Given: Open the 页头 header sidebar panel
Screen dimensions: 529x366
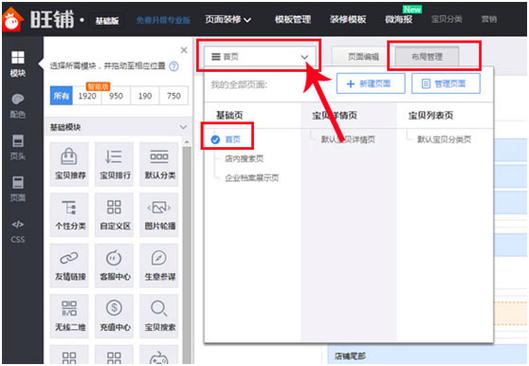Looking at the screenshot, I should 18,147.
